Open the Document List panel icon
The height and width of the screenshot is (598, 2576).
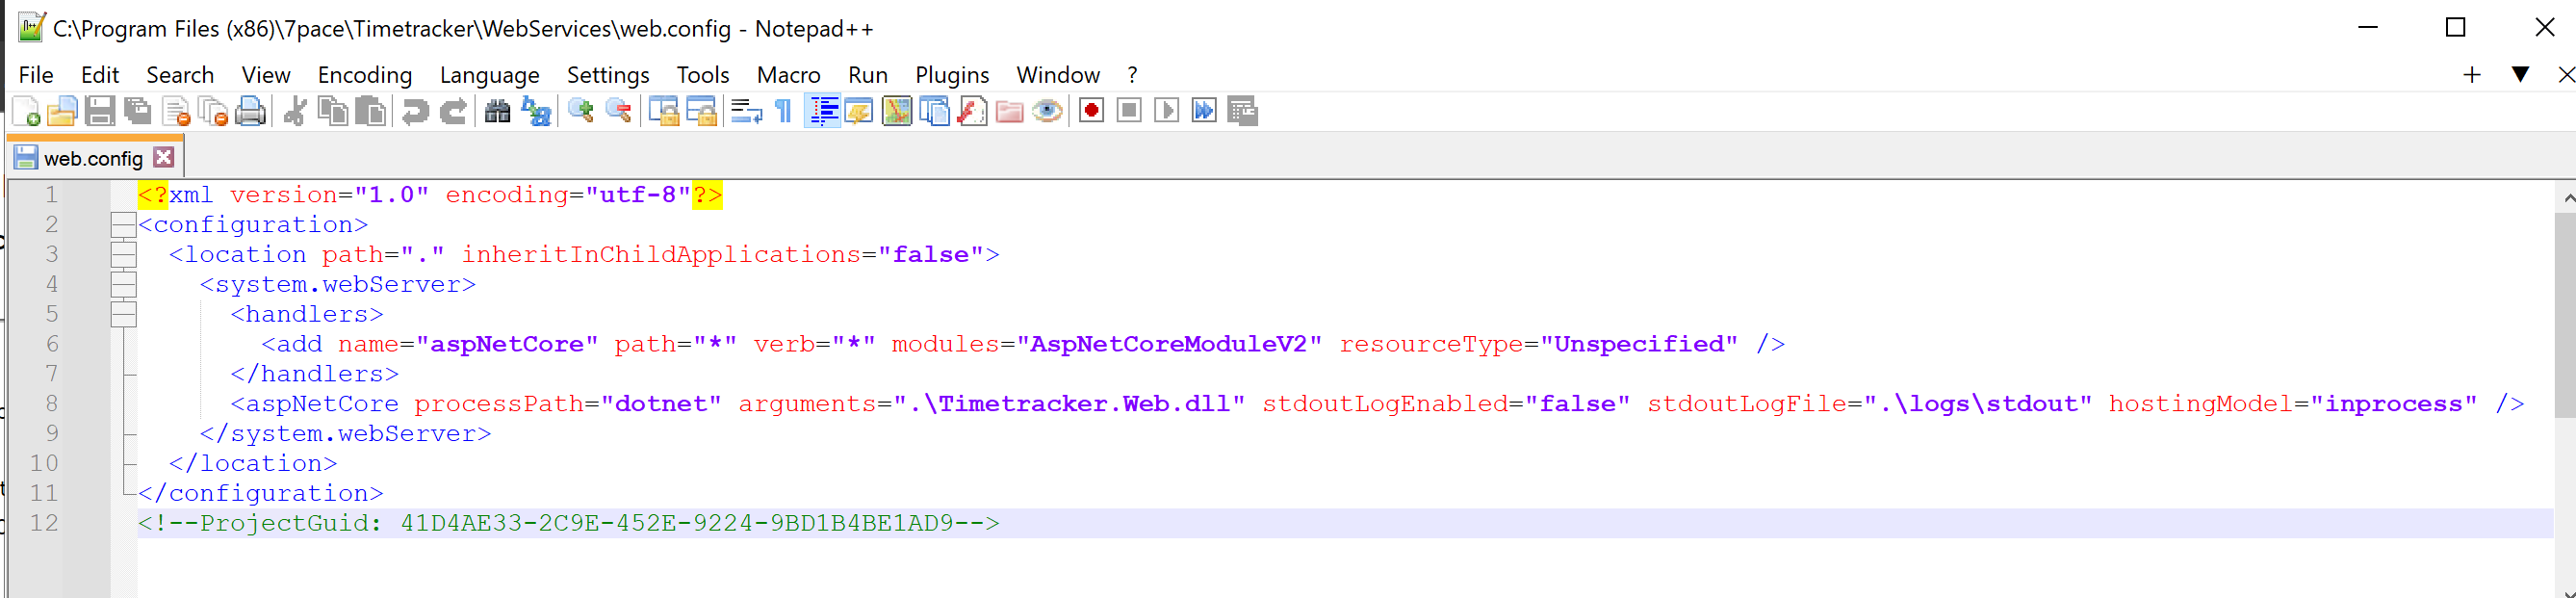934,111
